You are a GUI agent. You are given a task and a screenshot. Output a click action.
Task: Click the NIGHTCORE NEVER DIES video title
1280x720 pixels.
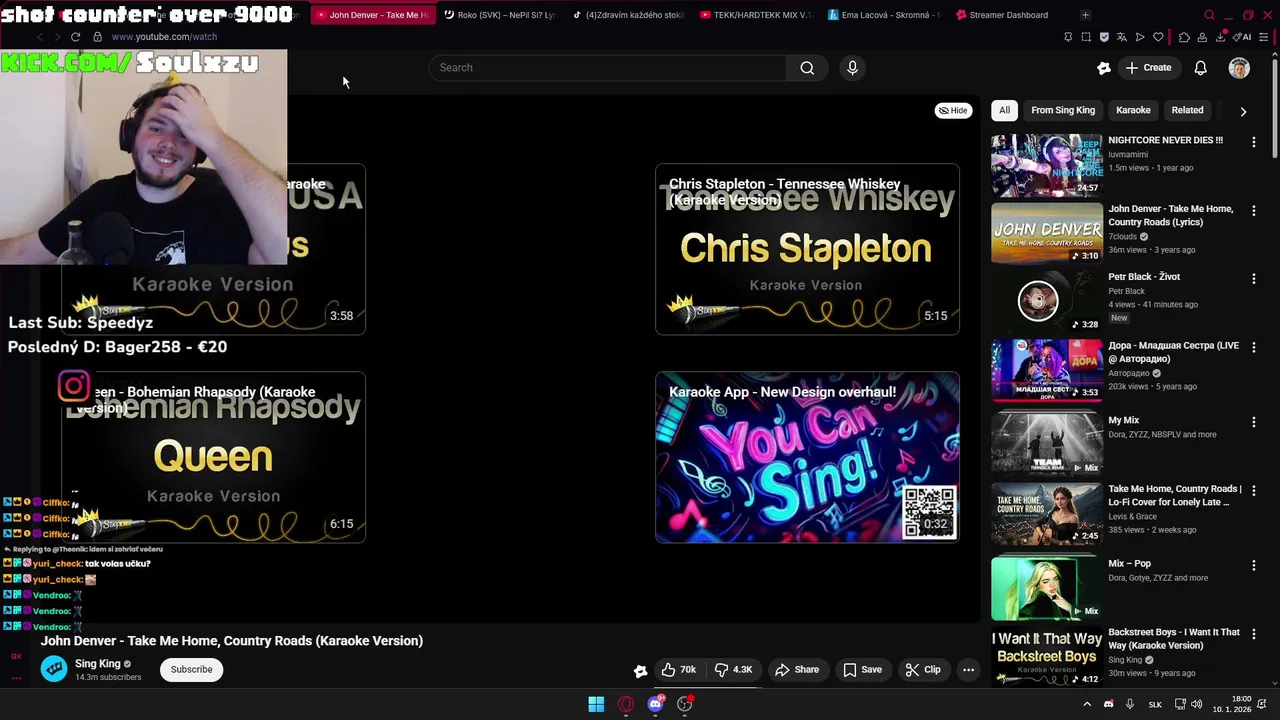[x=1165, y=140]
